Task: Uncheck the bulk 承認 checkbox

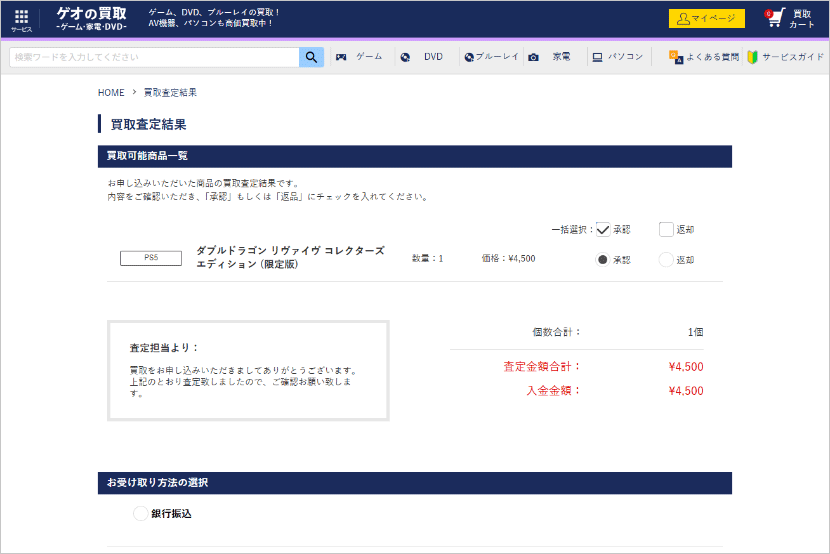Action: click(603, 230)
